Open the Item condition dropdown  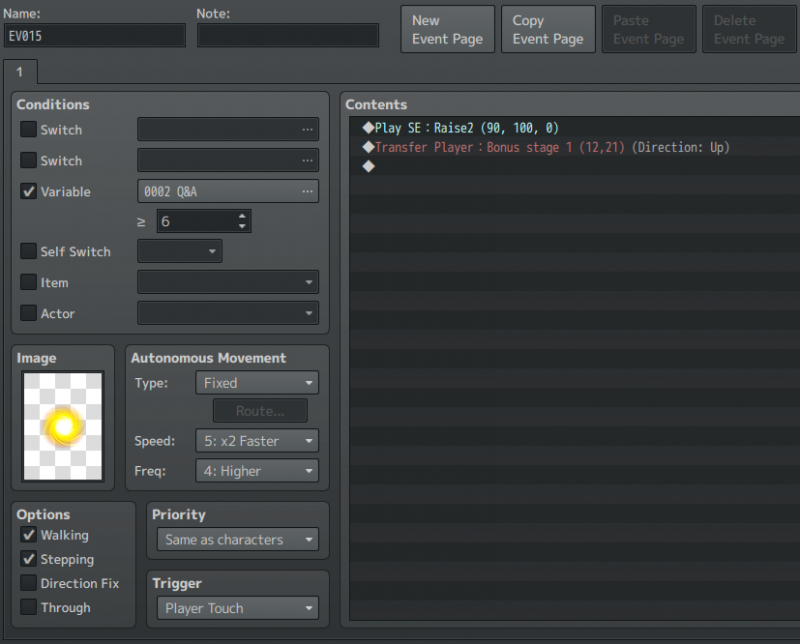[x=228, y=282]
